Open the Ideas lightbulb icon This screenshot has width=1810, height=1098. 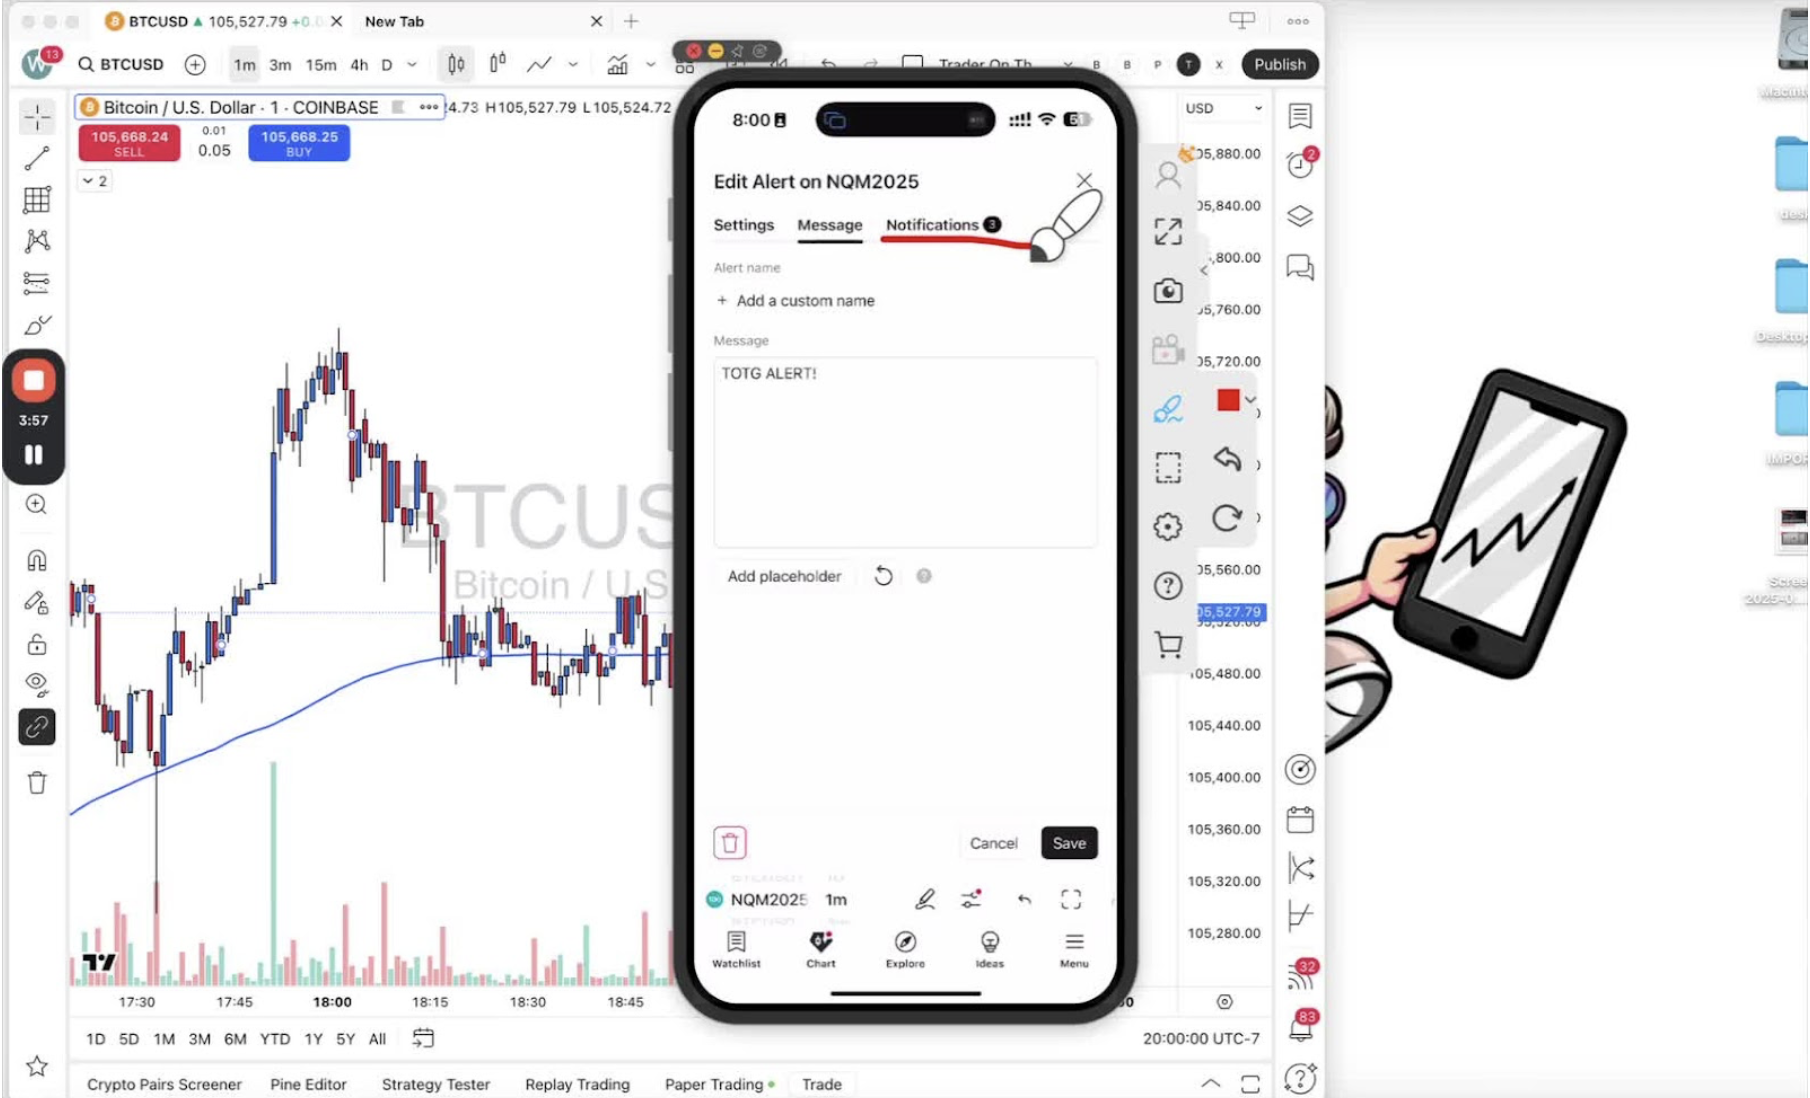tap(989, 950)
